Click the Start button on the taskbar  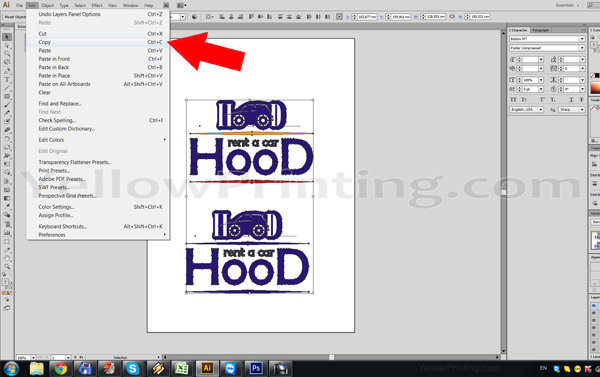coord(11,369)
